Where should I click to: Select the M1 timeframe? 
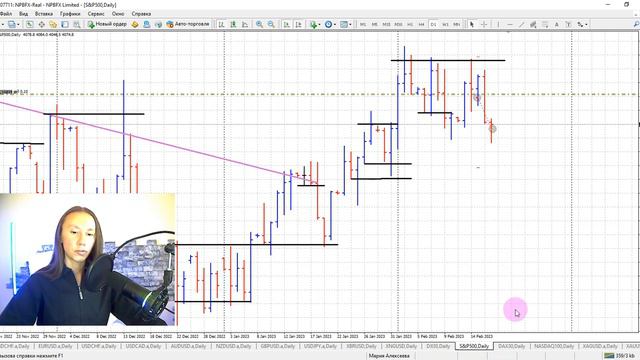click(x=363, y=24)
